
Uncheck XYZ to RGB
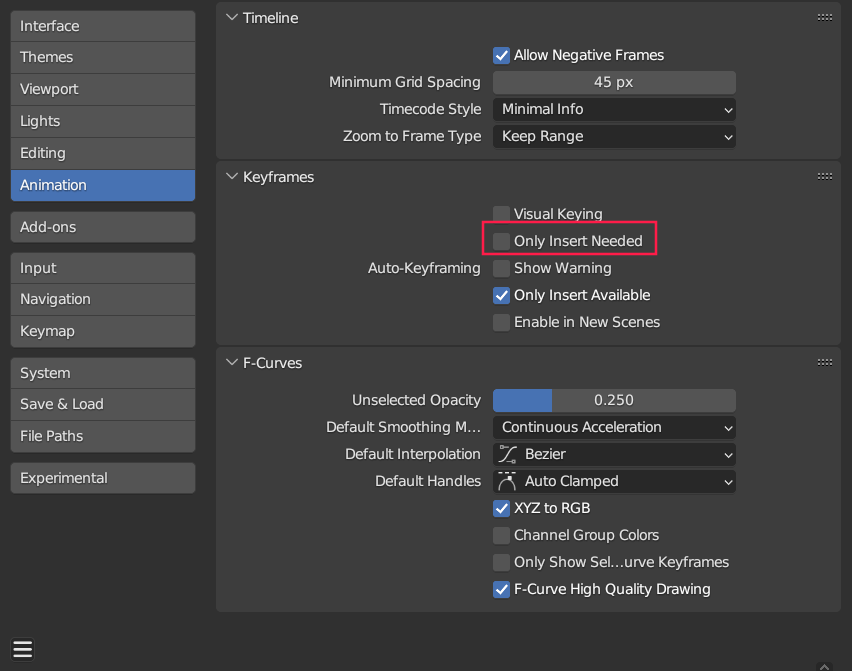pos(501,508)
